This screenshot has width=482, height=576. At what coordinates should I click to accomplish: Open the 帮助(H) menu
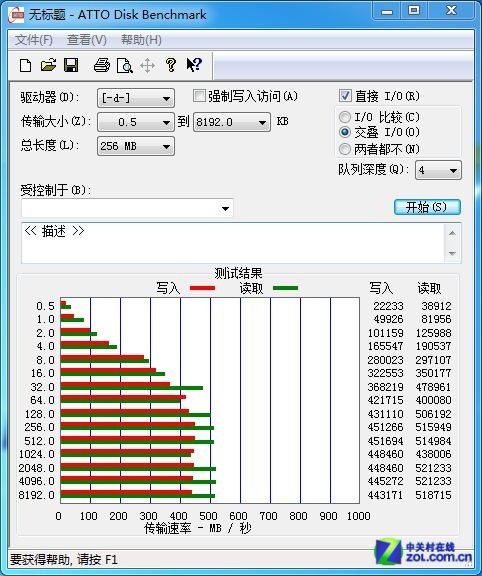[141, 40]
